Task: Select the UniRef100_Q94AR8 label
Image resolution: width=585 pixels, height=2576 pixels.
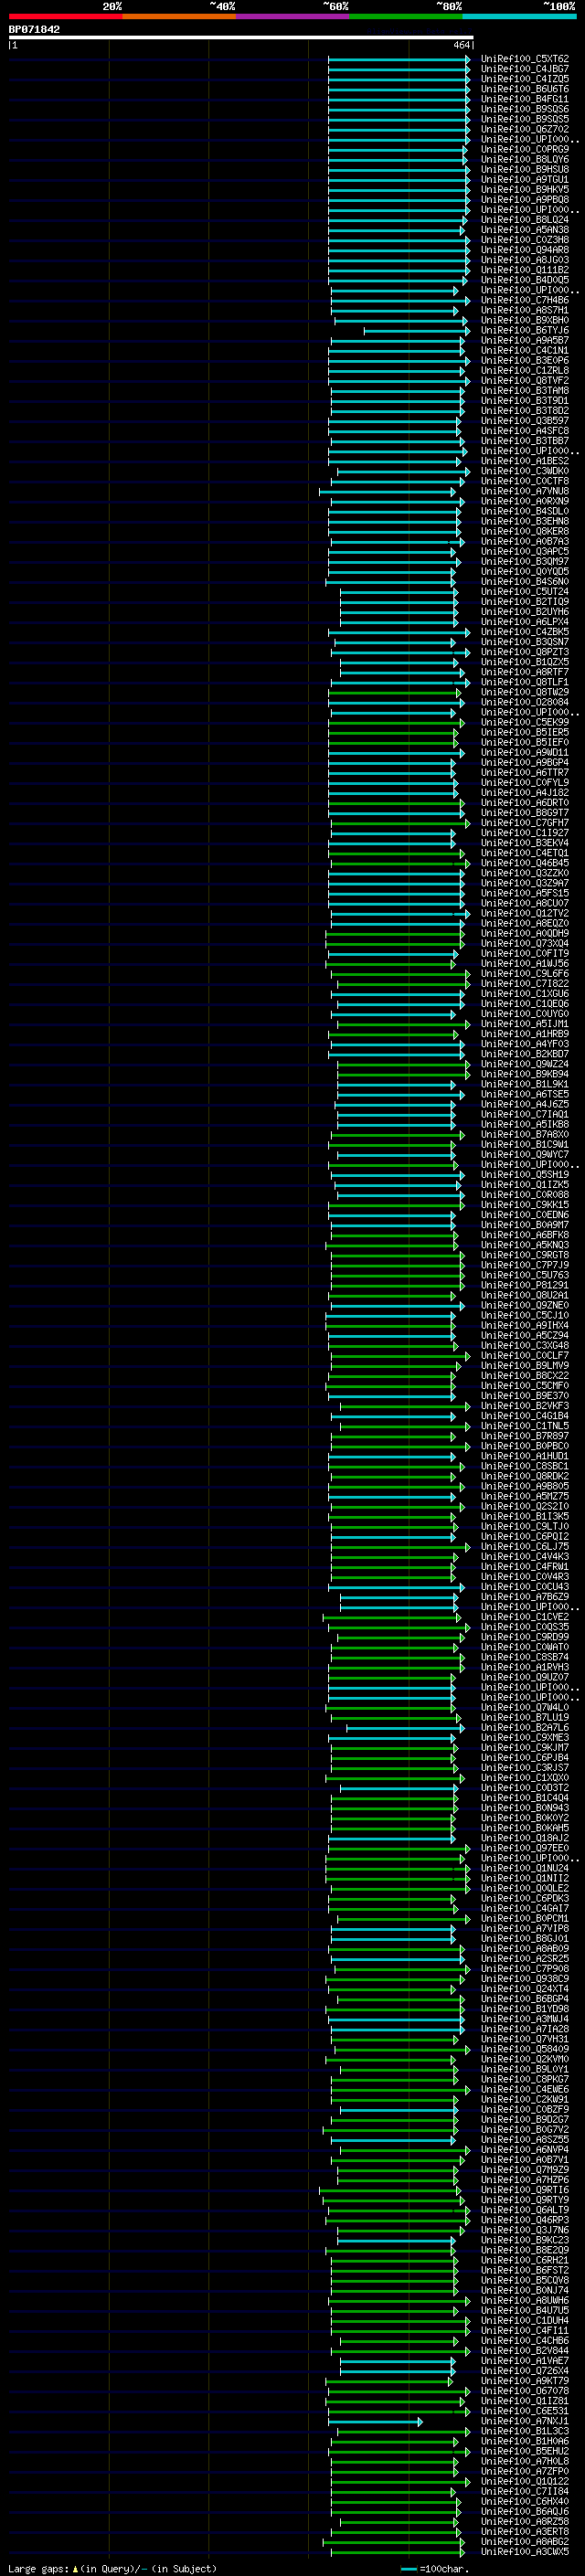Action: (524, 250)
